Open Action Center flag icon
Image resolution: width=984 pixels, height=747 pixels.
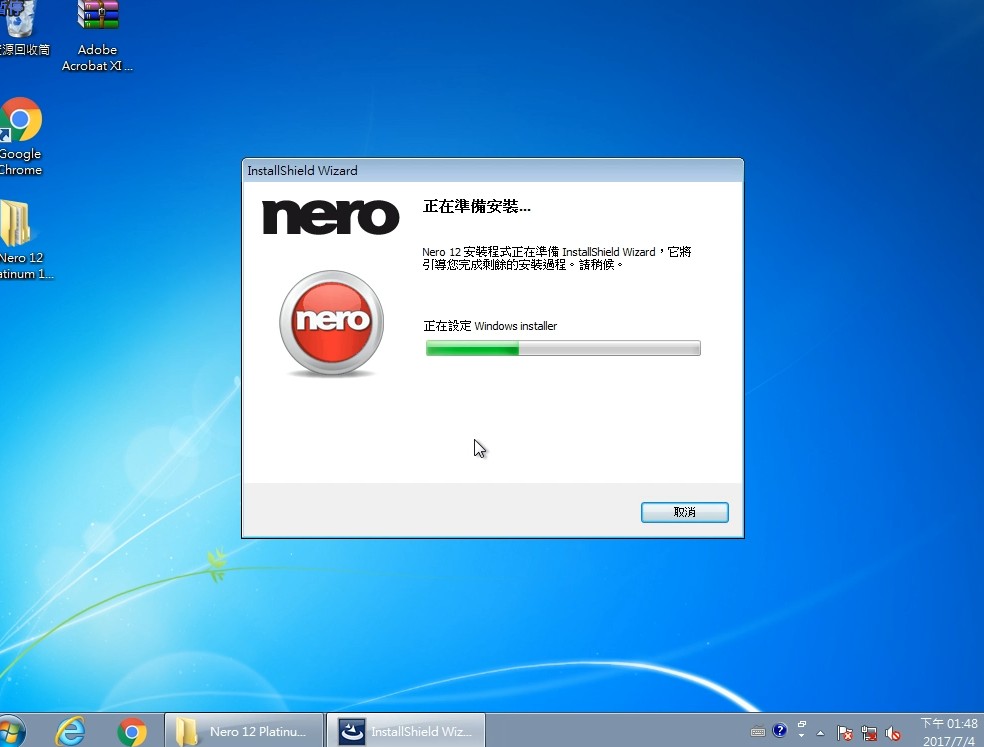point(844,733)
